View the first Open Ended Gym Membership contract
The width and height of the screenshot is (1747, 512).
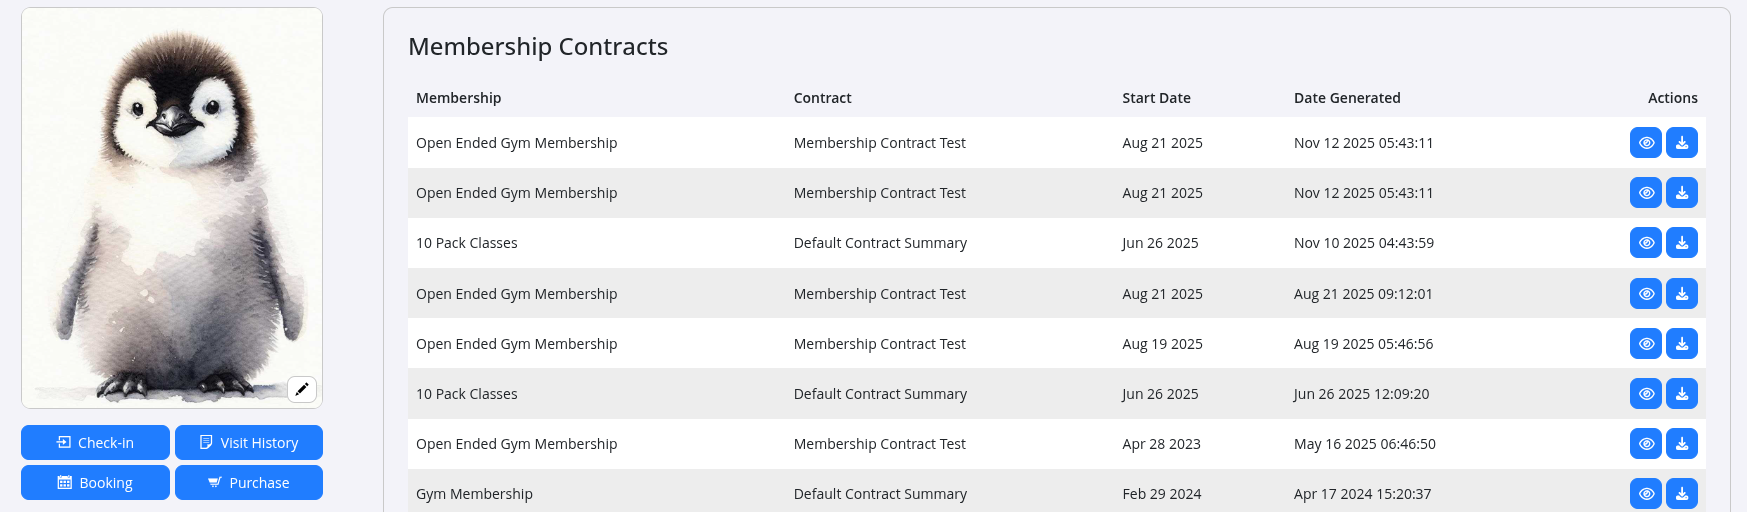(x=1646, y=143)
